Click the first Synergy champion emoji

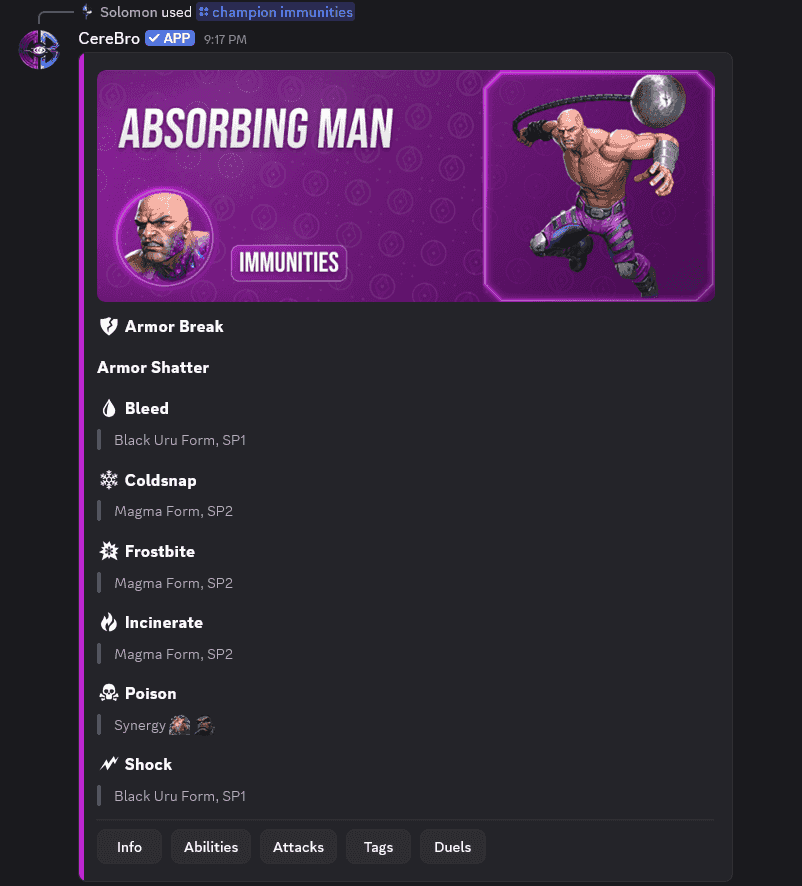point(180,725)
